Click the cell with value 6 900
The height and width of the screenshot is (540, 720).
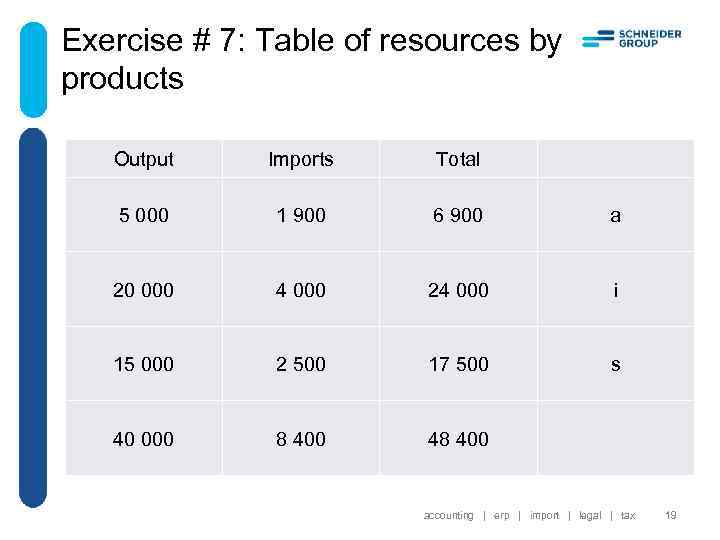(x=458, y=215)
